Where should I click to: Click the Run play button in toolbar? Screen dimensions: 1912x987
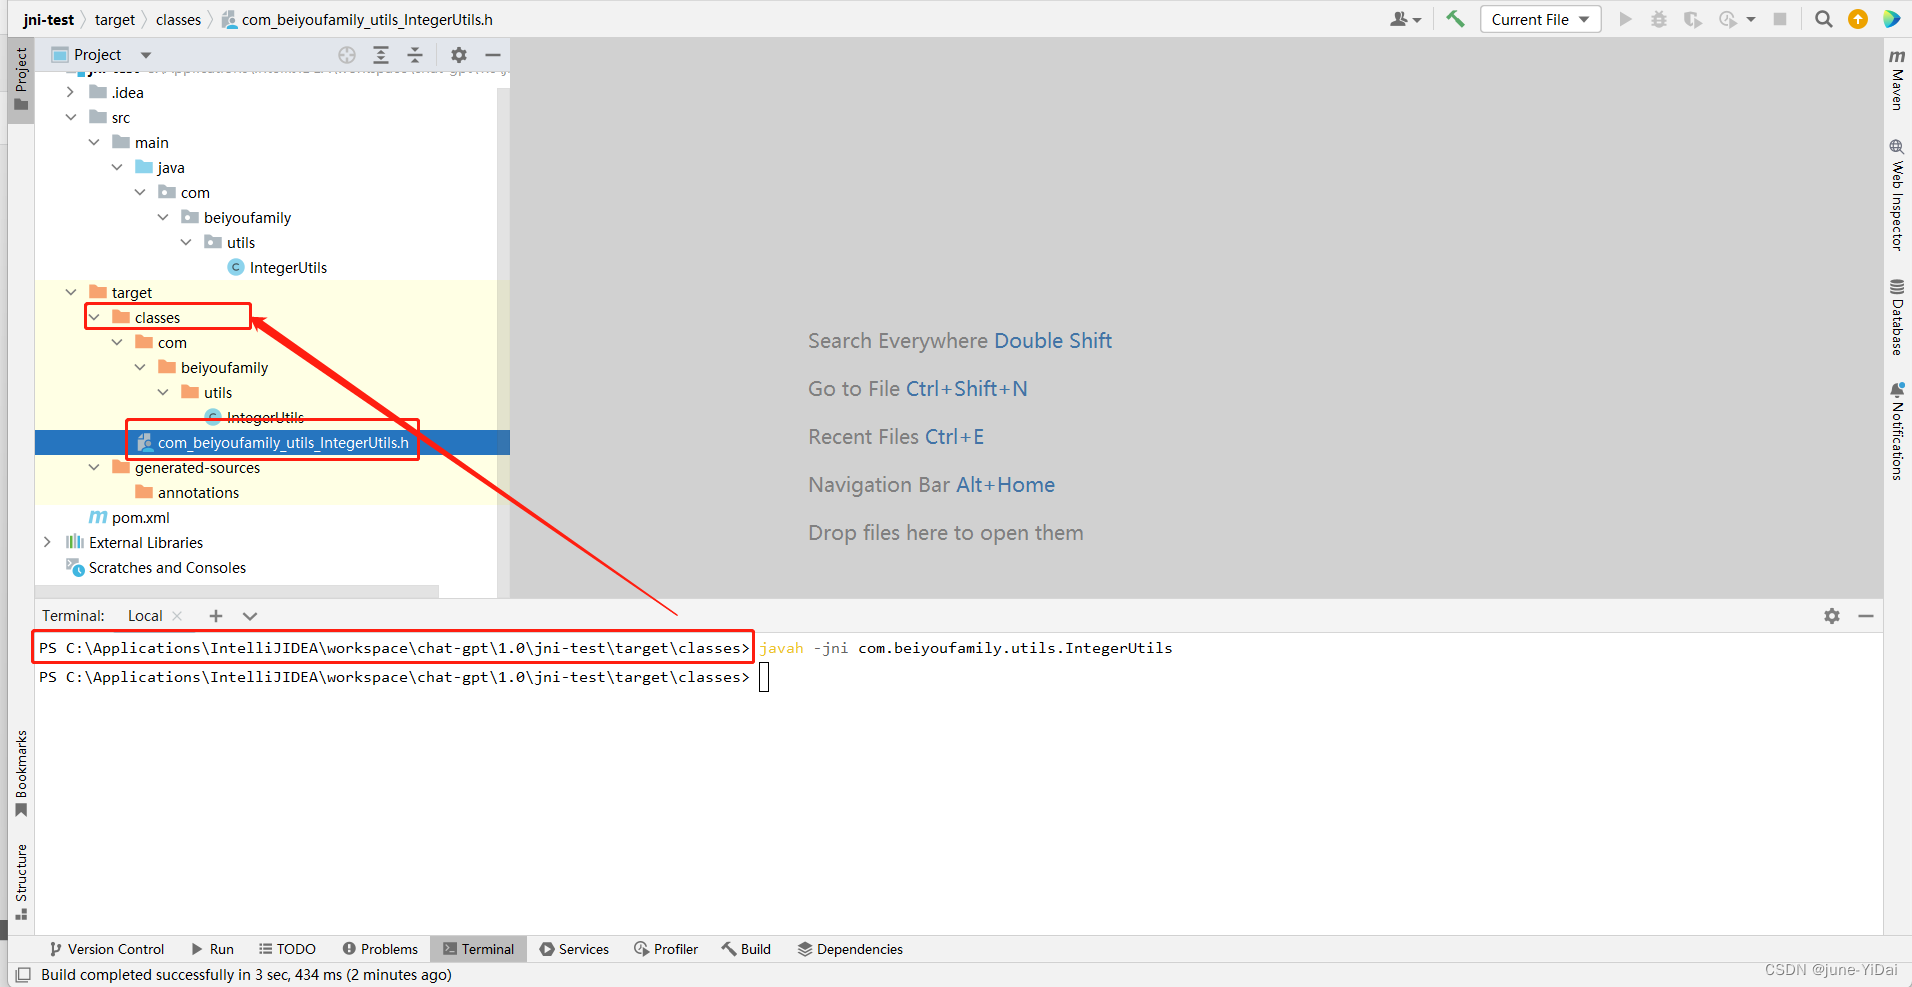coord(1625,19)
